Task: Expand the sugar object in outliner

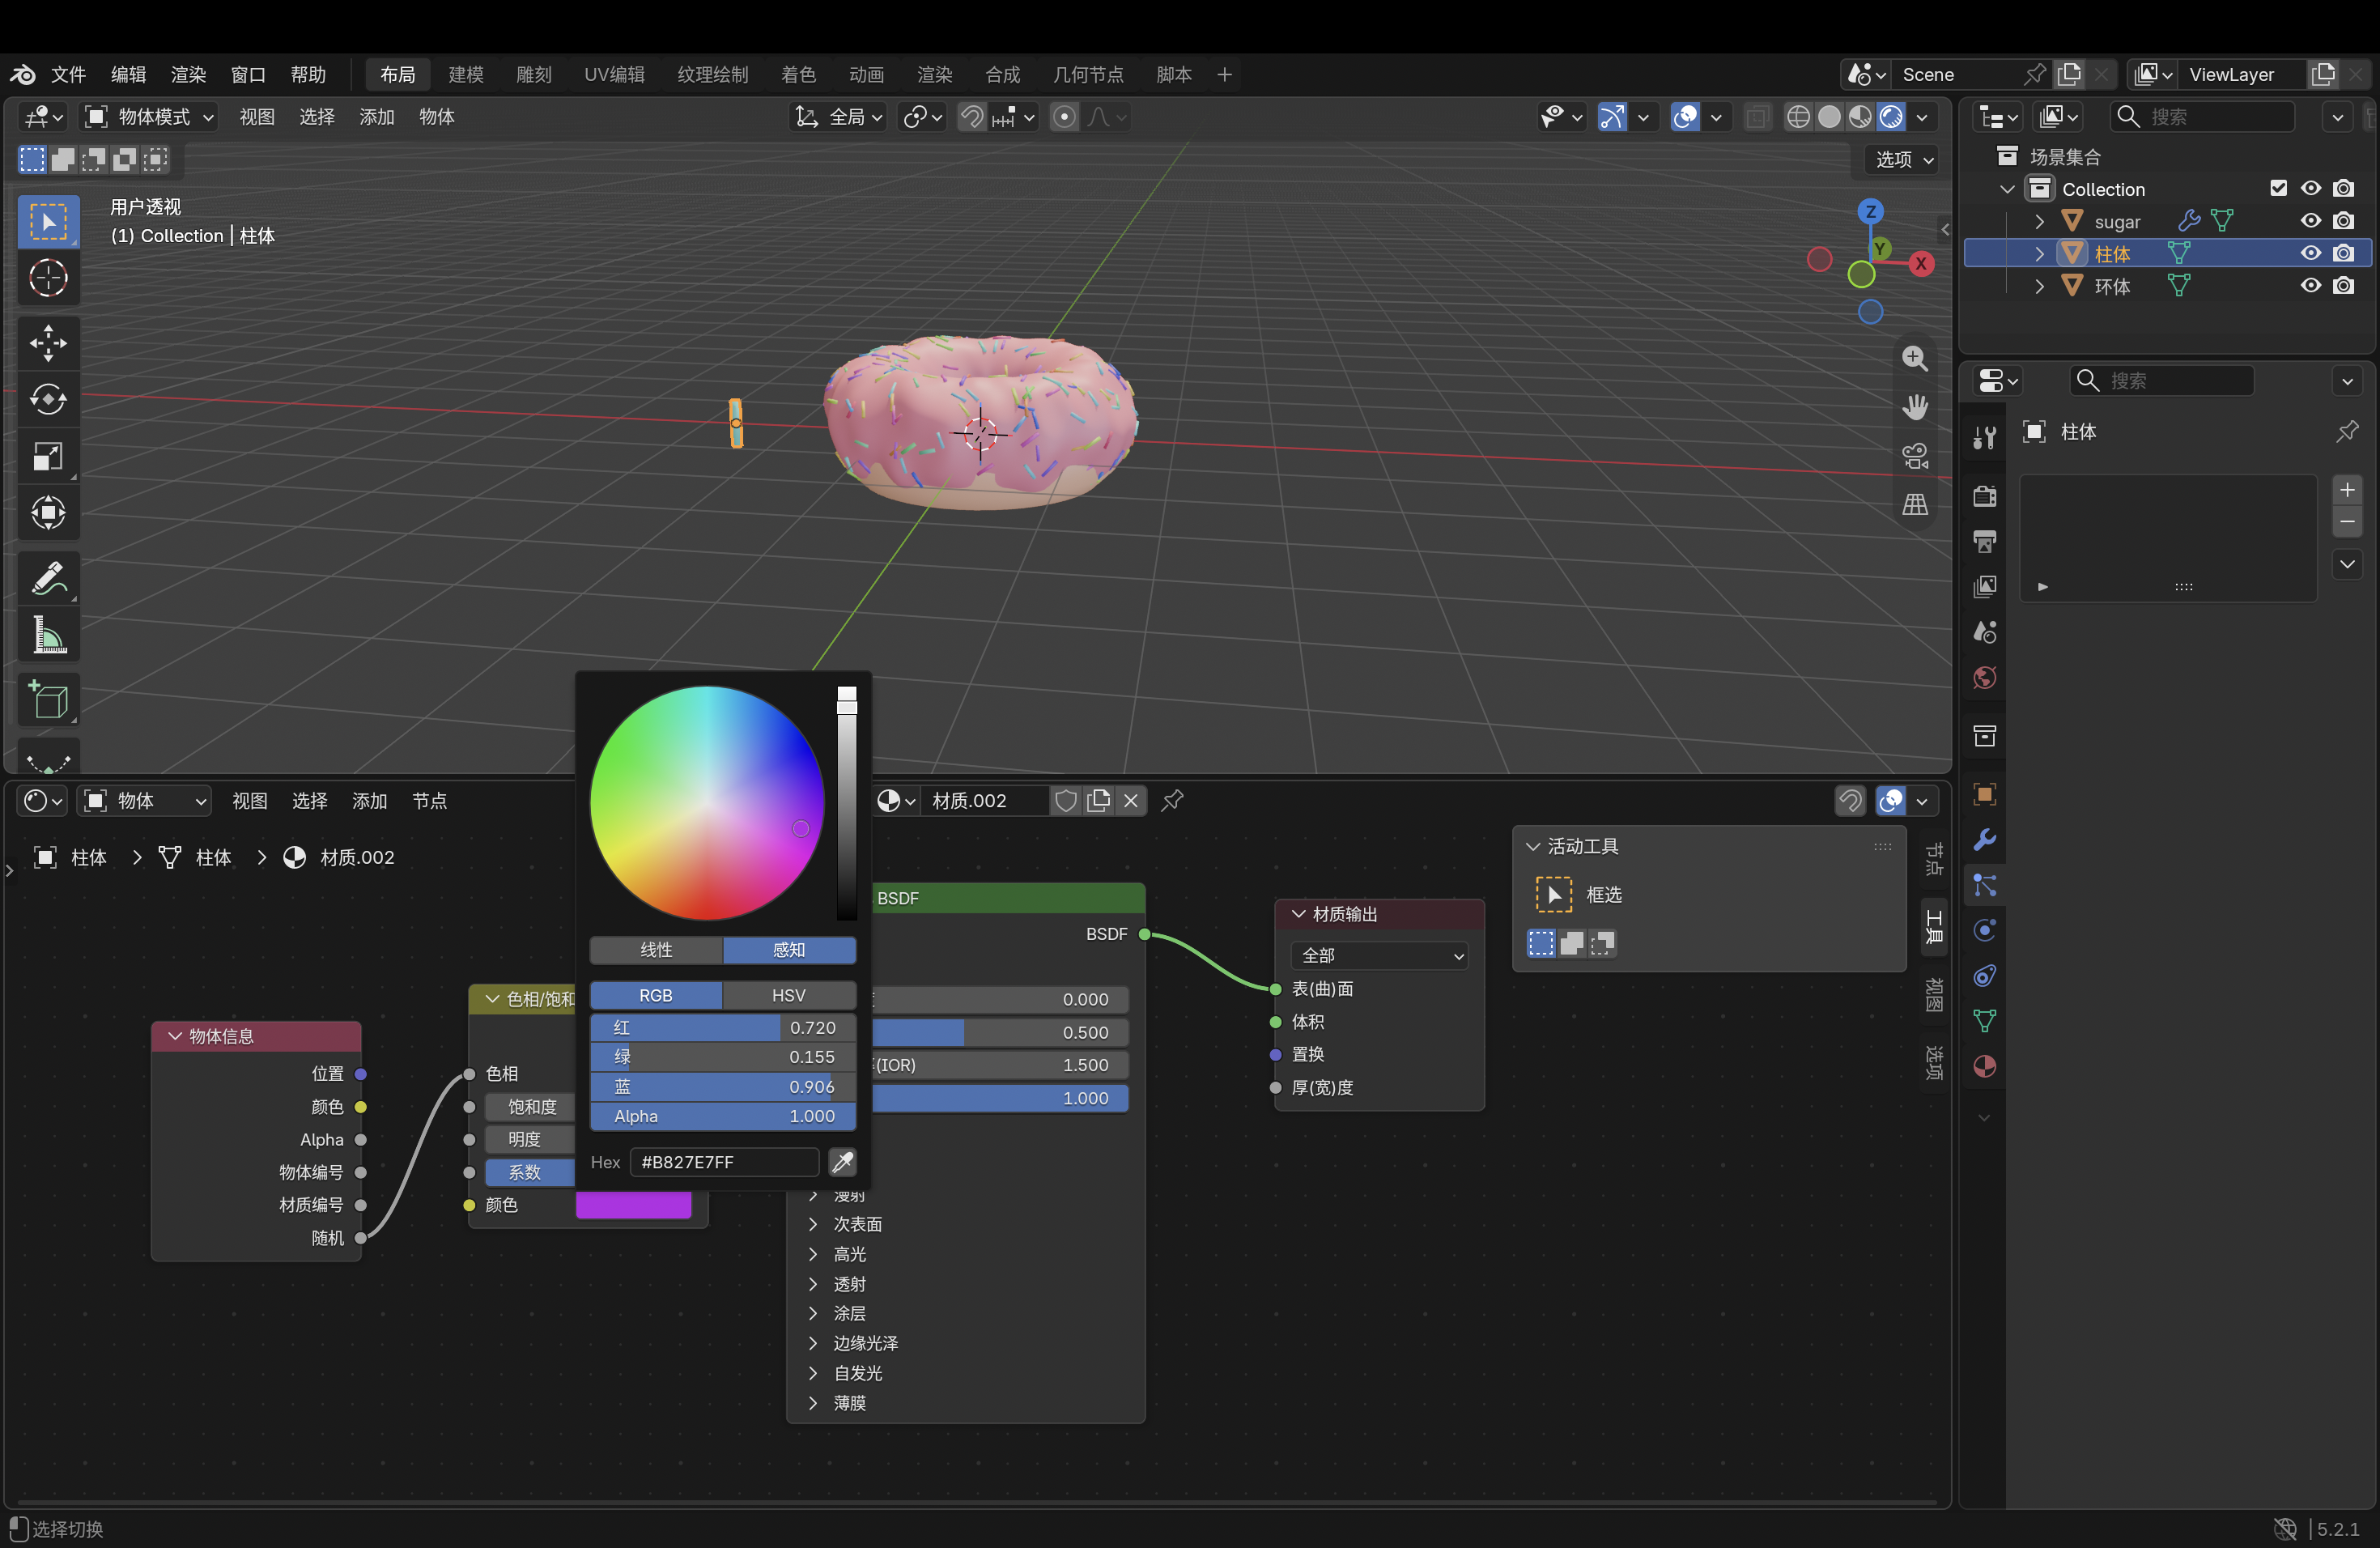Action: pyautogui.click(x=2040, y=221)
